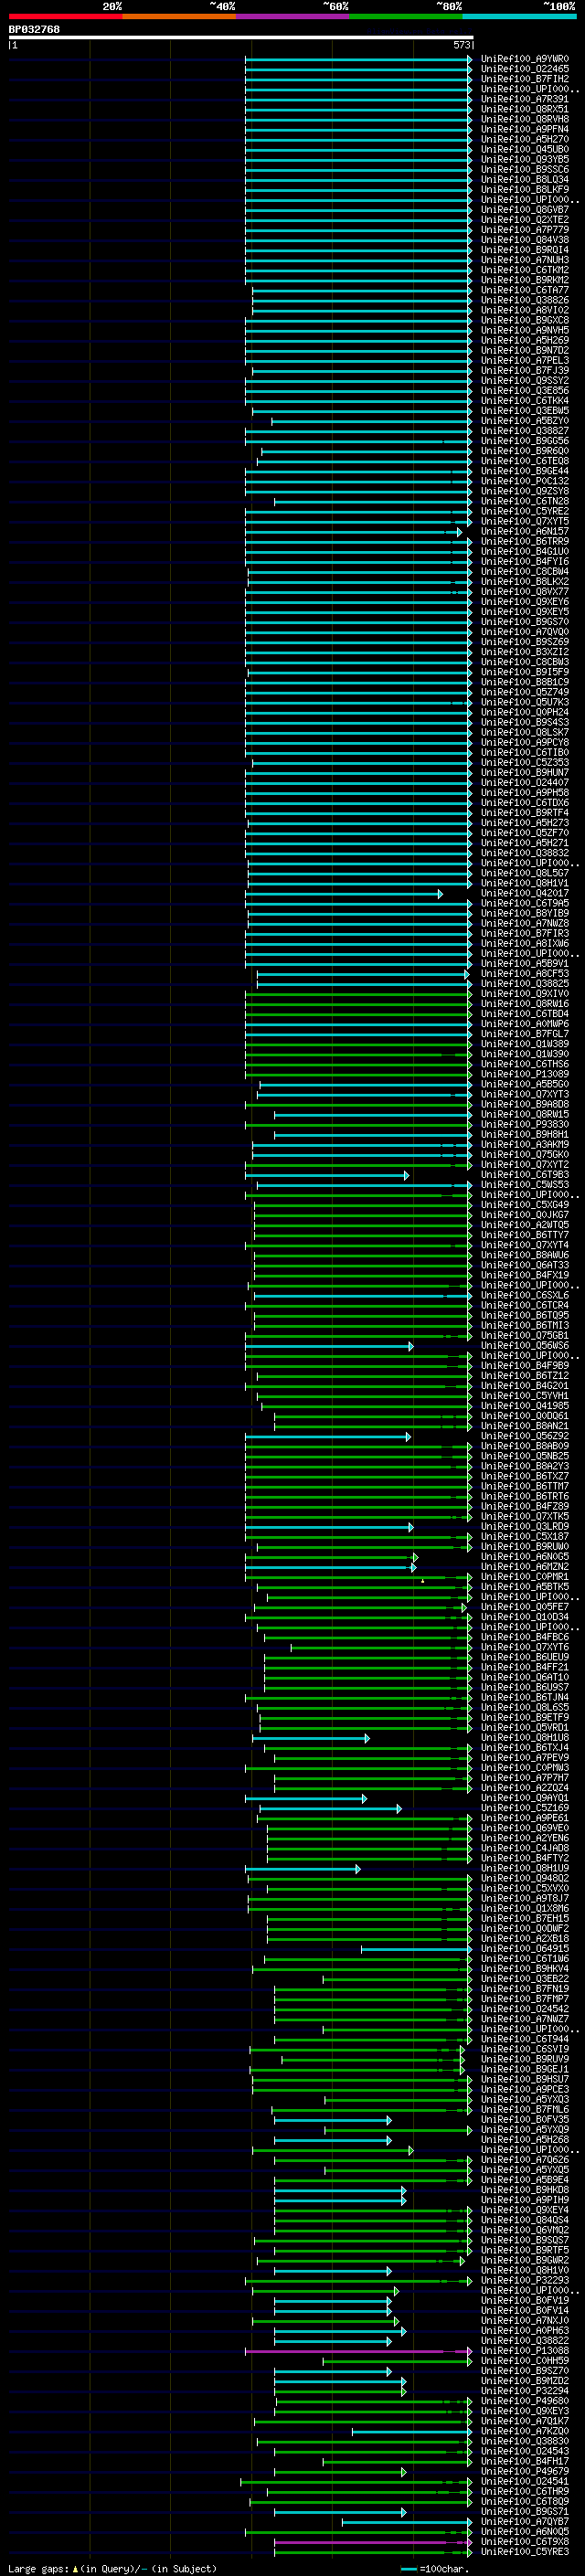Select hit label UniRef100_B9GG56

(x=524, y=441)
